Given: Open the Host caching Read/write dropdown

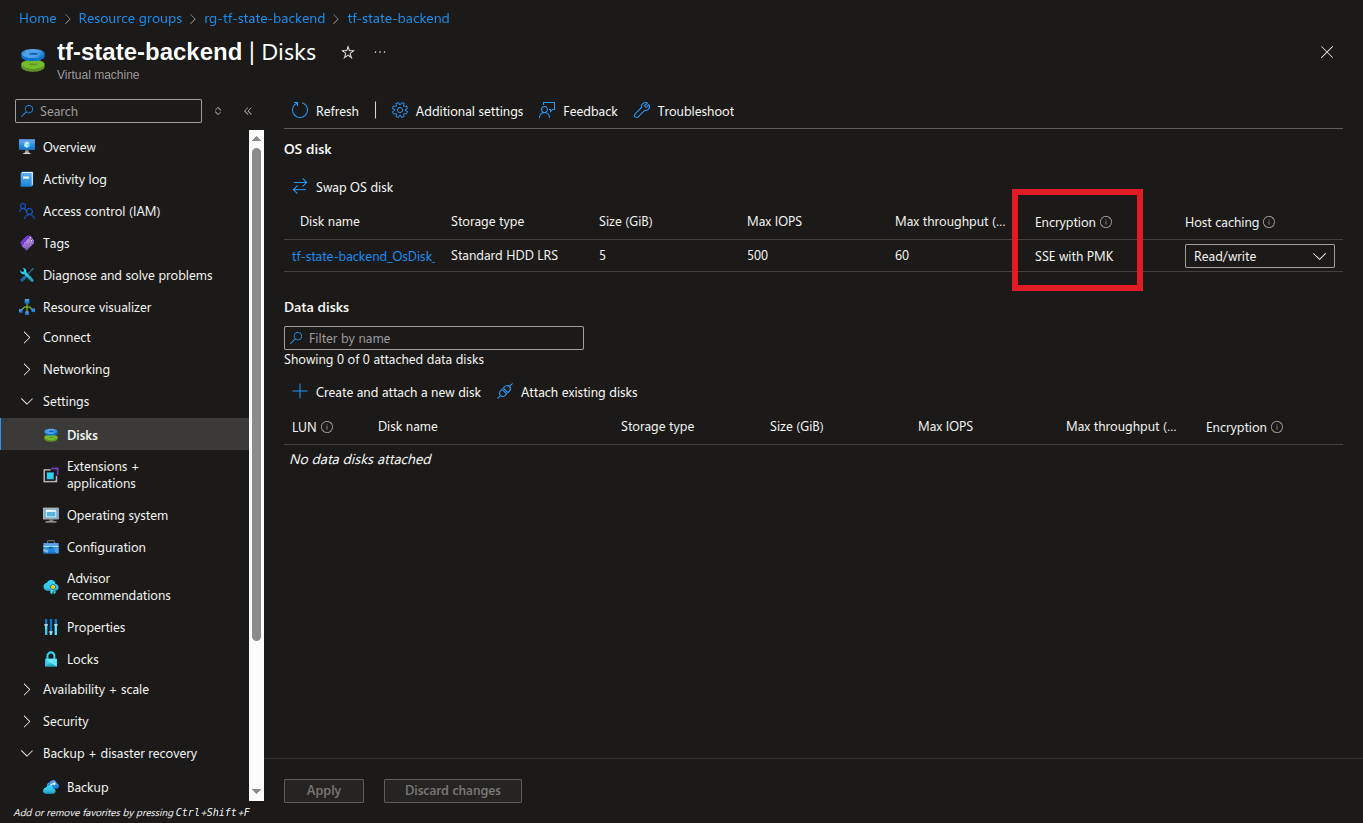Looking at the screenshot, I should click(1259, 256).
